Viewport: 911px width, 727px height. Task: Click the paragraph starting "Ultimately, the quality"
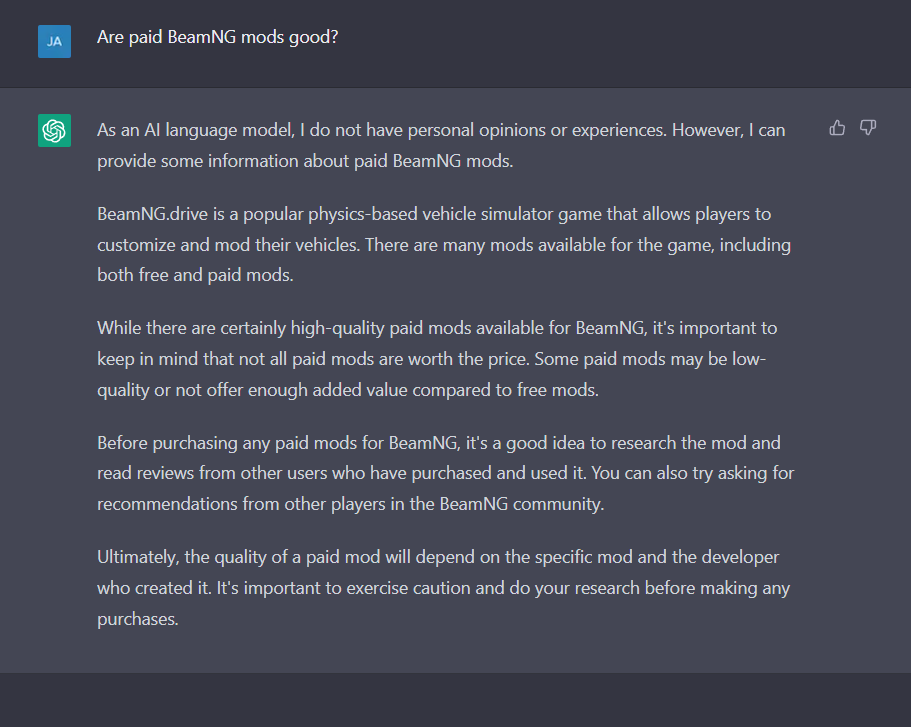click(443, 587)
